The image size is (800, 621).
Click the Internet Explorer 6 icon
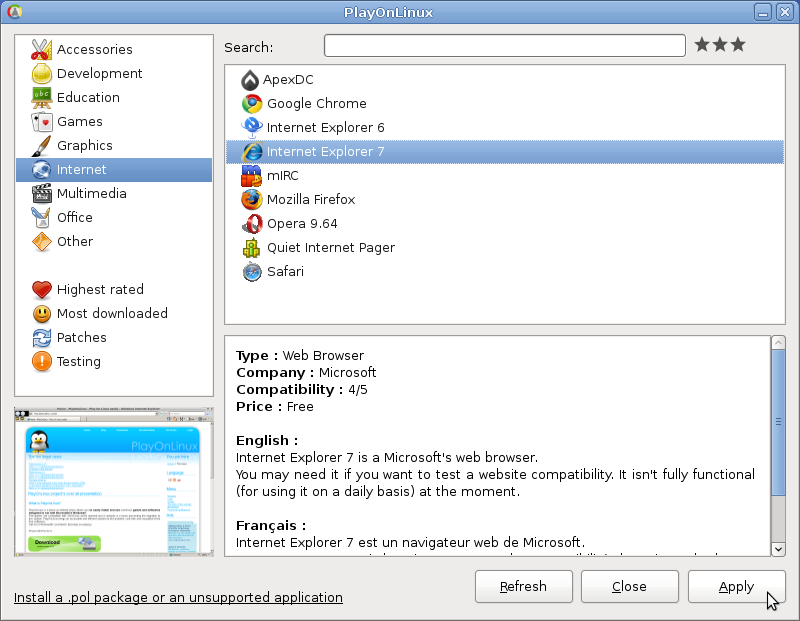tap(252, 128)
